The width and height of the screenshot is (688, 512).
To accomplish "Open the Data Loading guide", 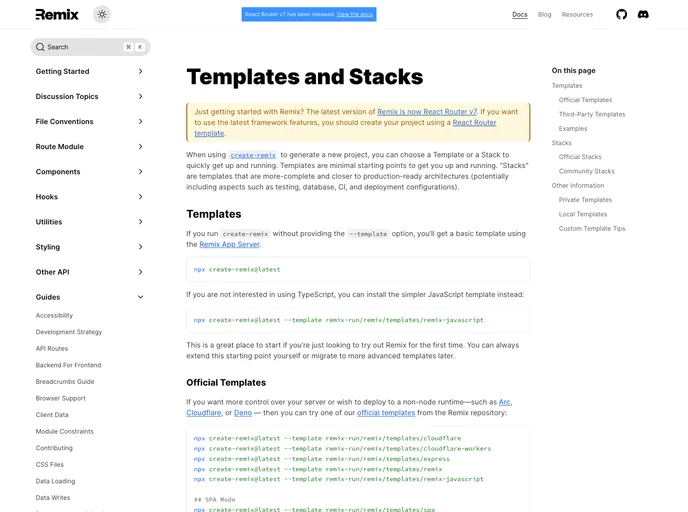I will click(55, 481).
